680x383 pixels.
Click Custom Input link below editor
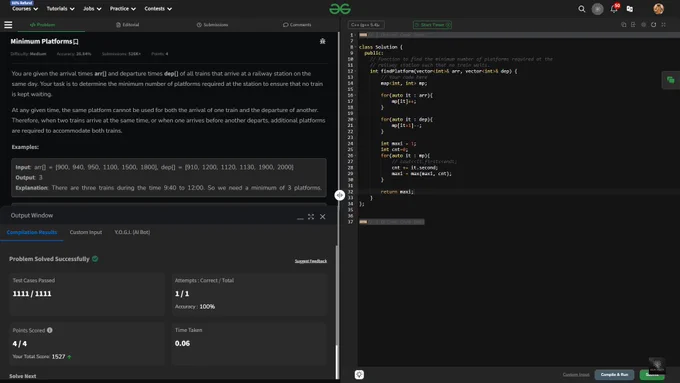pos(576,375)
